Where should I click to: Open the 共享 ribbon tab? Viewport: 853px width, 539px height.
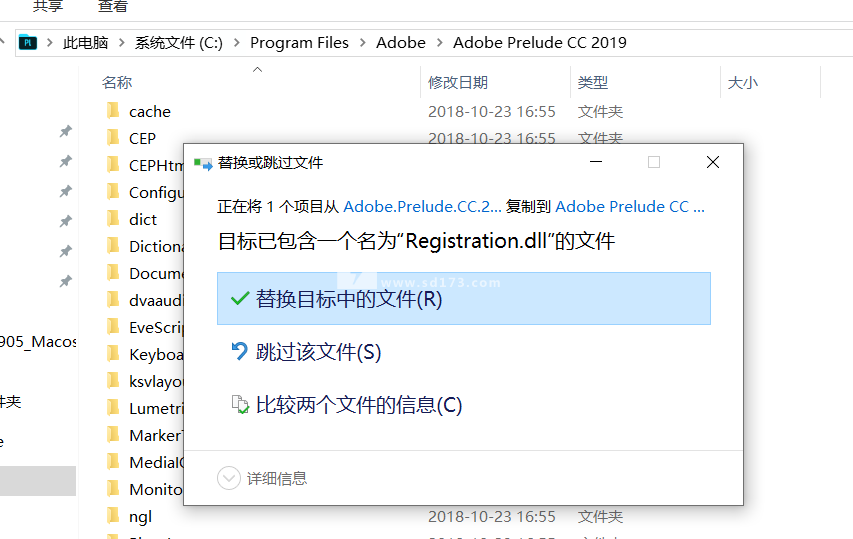(x=49, y=6)
